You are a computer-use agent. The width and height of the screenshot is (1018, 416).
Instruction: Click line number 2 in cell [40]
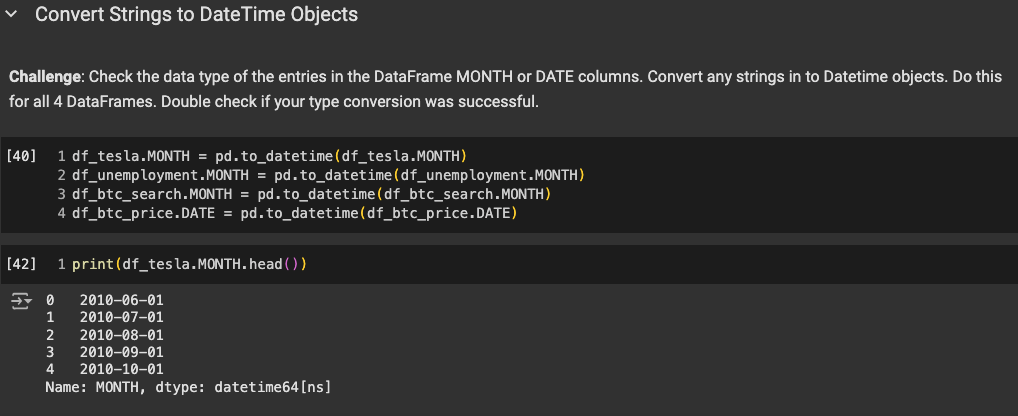point(62,175)
